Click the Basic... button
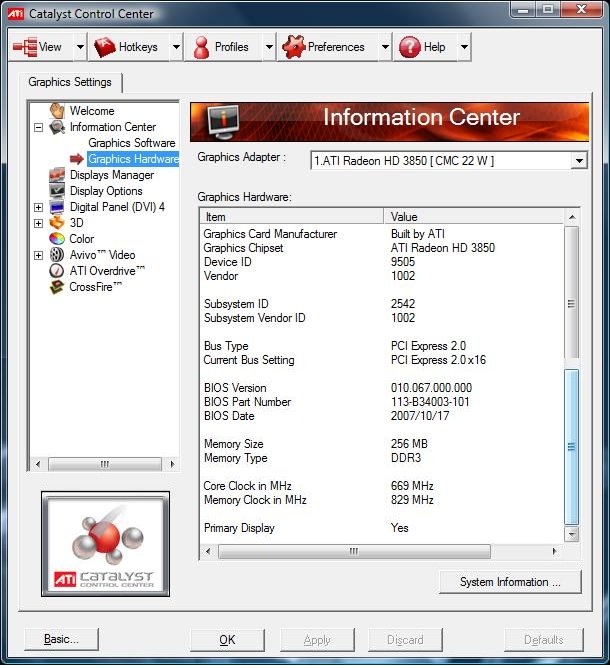The width and height of the screenshot is (610, 668). click(x=61, y=639)
